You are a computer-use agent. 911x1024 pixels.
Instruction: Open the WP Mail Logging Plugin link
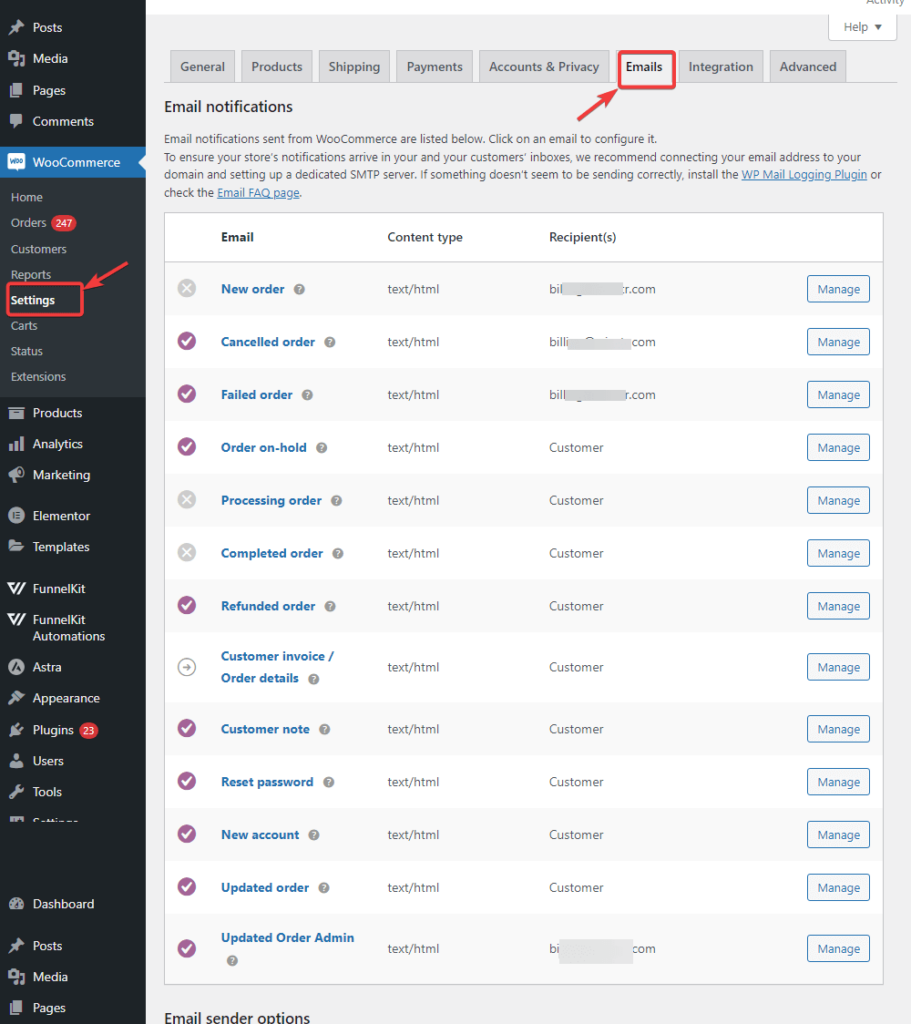[x=803, y=174]
